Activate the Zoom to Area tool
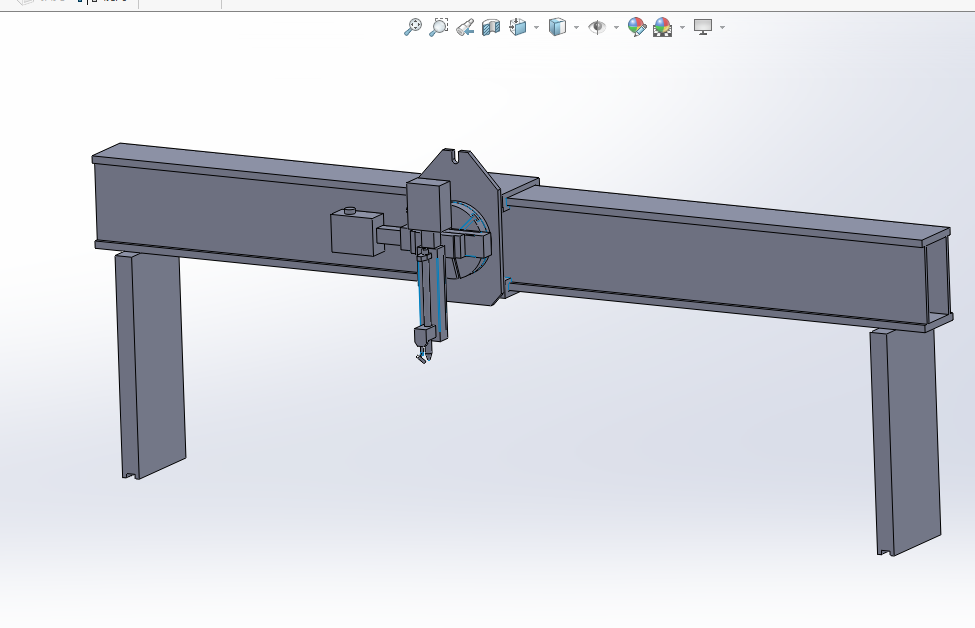The height and width of the screenshot is (628, 975). coord(439,27)
